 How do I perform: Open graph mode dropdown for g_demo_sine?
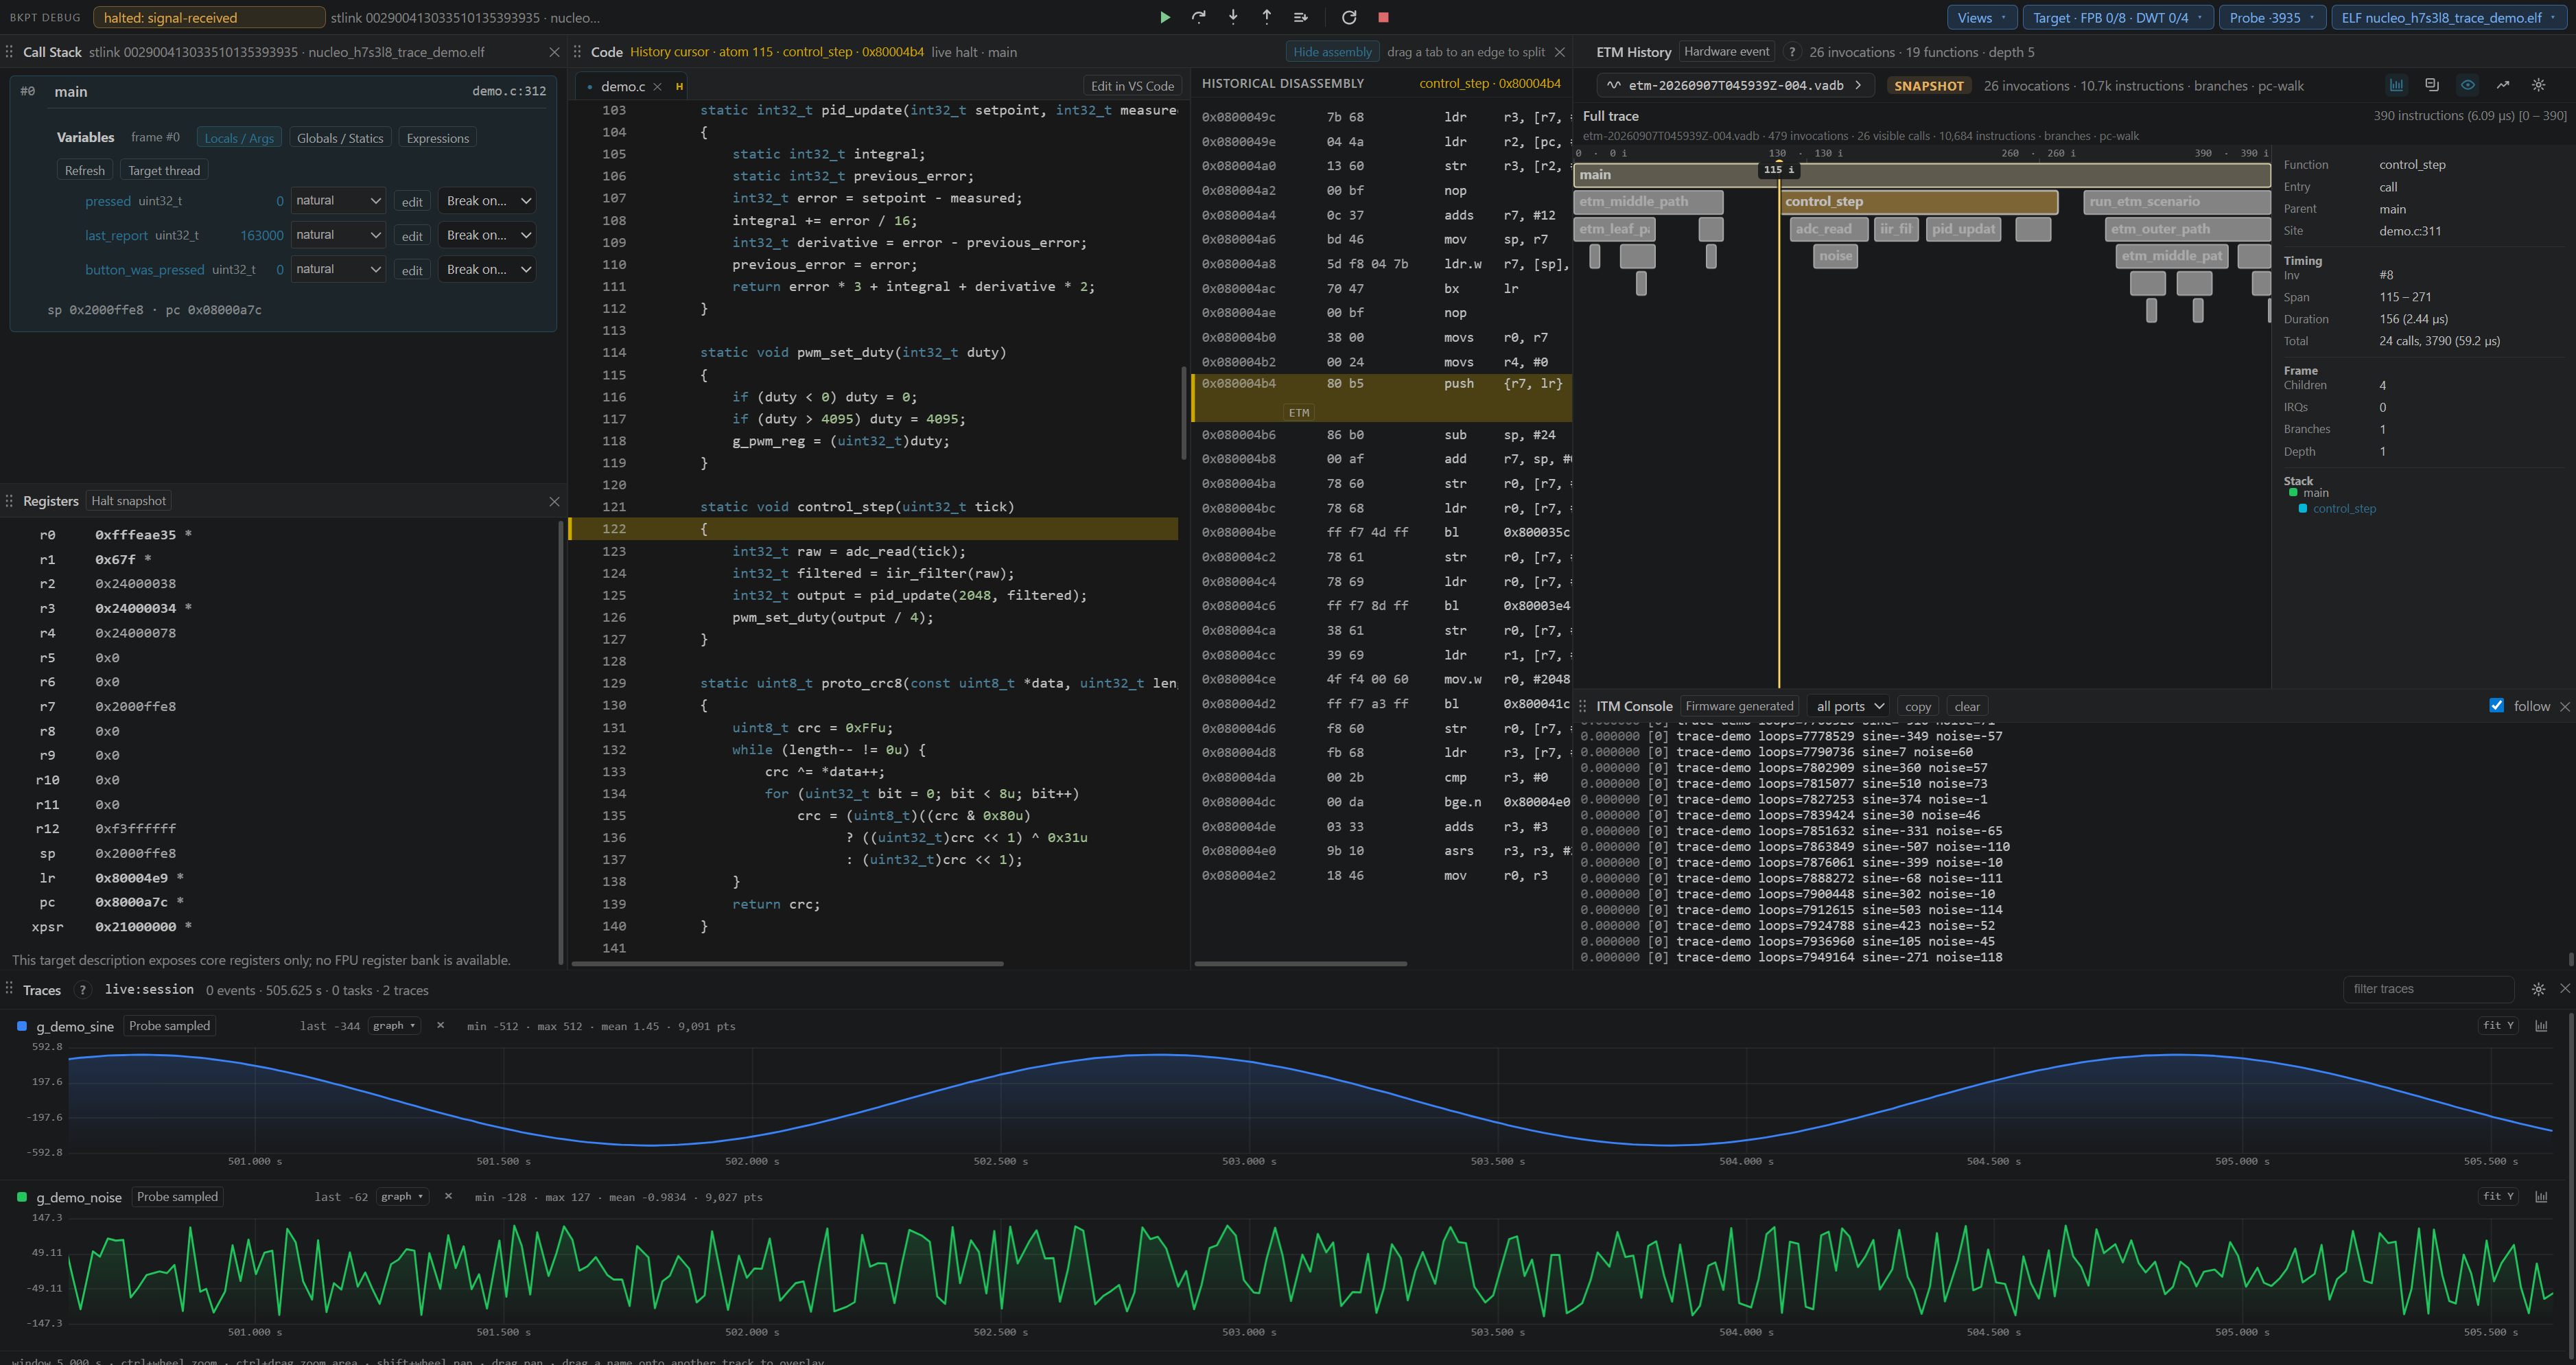pos(394,1026)
